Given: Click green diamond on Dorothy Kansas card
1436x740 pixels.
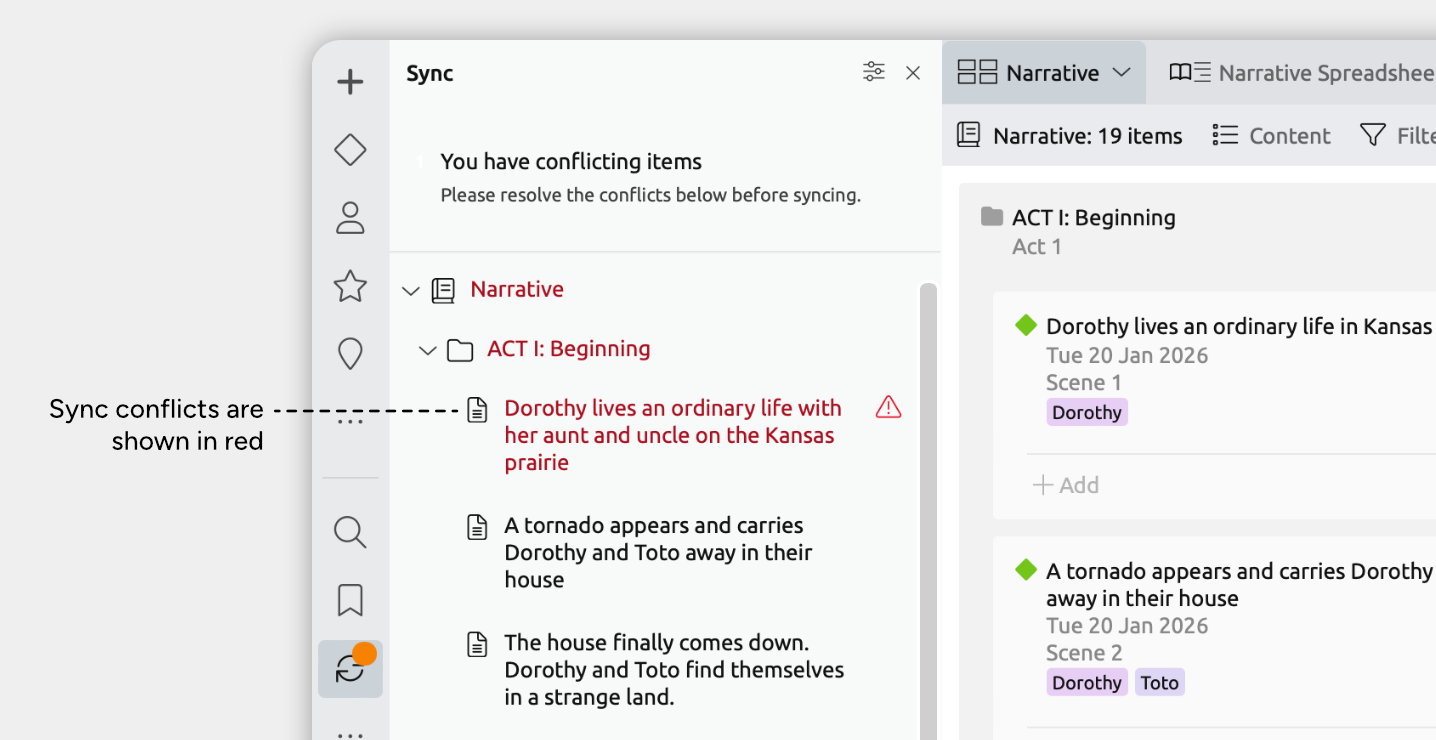Looking at the screenshot, I should pos(1025,325).
